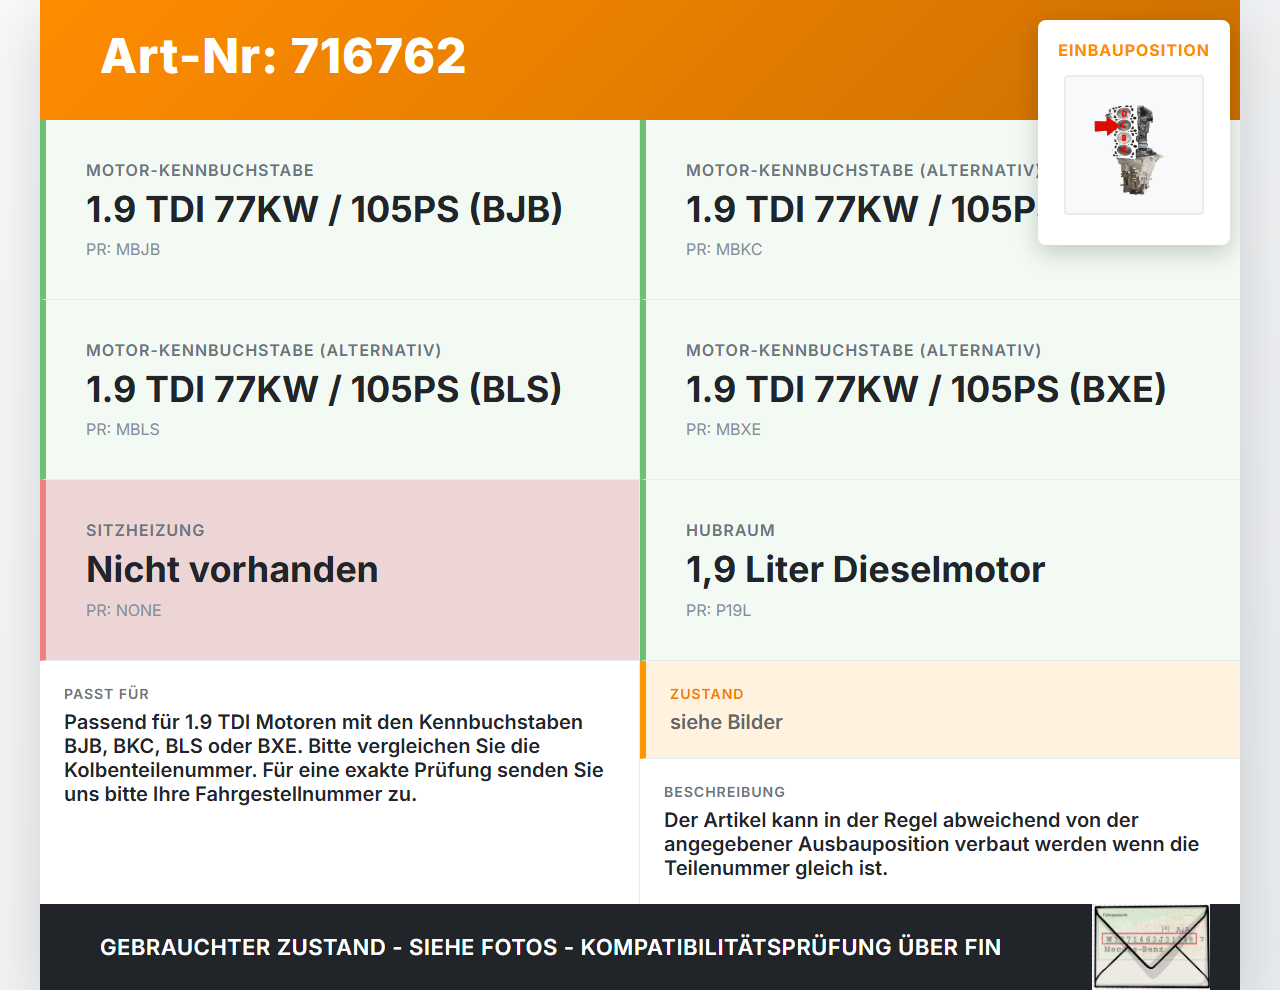
Task: Click the PR: P19L code text
Action: click(x=718, y=610)
